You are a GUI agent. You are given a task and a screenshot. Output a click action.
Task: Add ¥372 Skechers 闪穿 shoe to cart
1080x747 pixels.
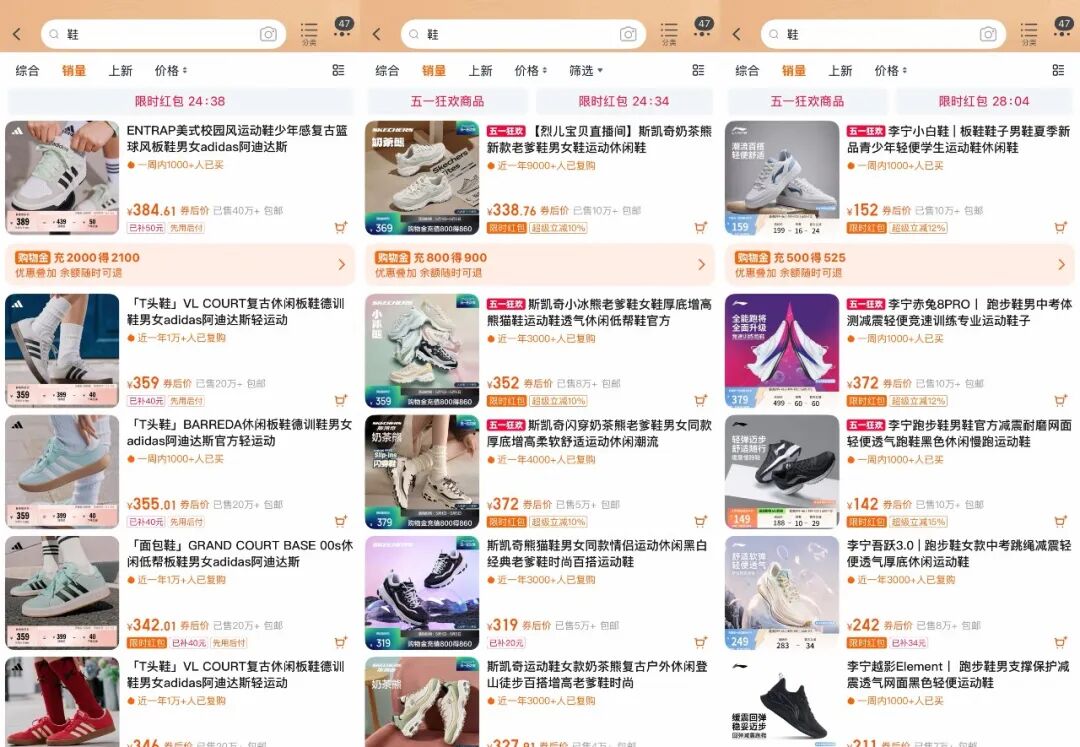coord(701,521)
